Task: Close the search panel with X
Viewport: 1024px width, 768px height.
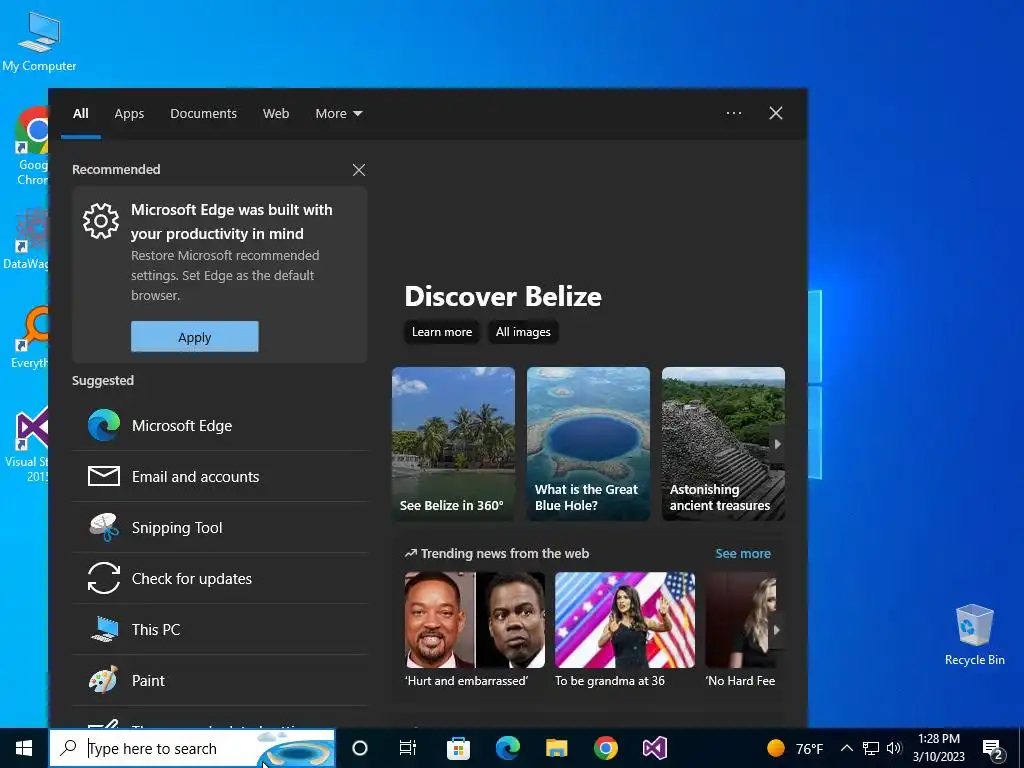Action: click(x=776, y=113)
